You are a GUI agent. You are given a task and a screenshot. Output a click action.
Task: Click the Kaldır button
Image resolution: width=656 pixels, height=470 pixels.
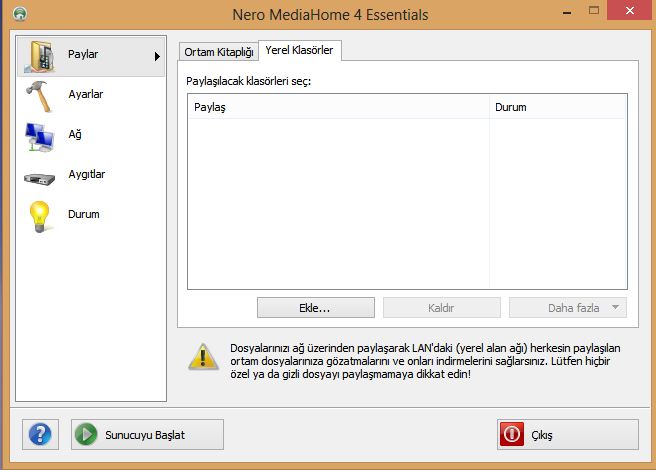(441, 308)
